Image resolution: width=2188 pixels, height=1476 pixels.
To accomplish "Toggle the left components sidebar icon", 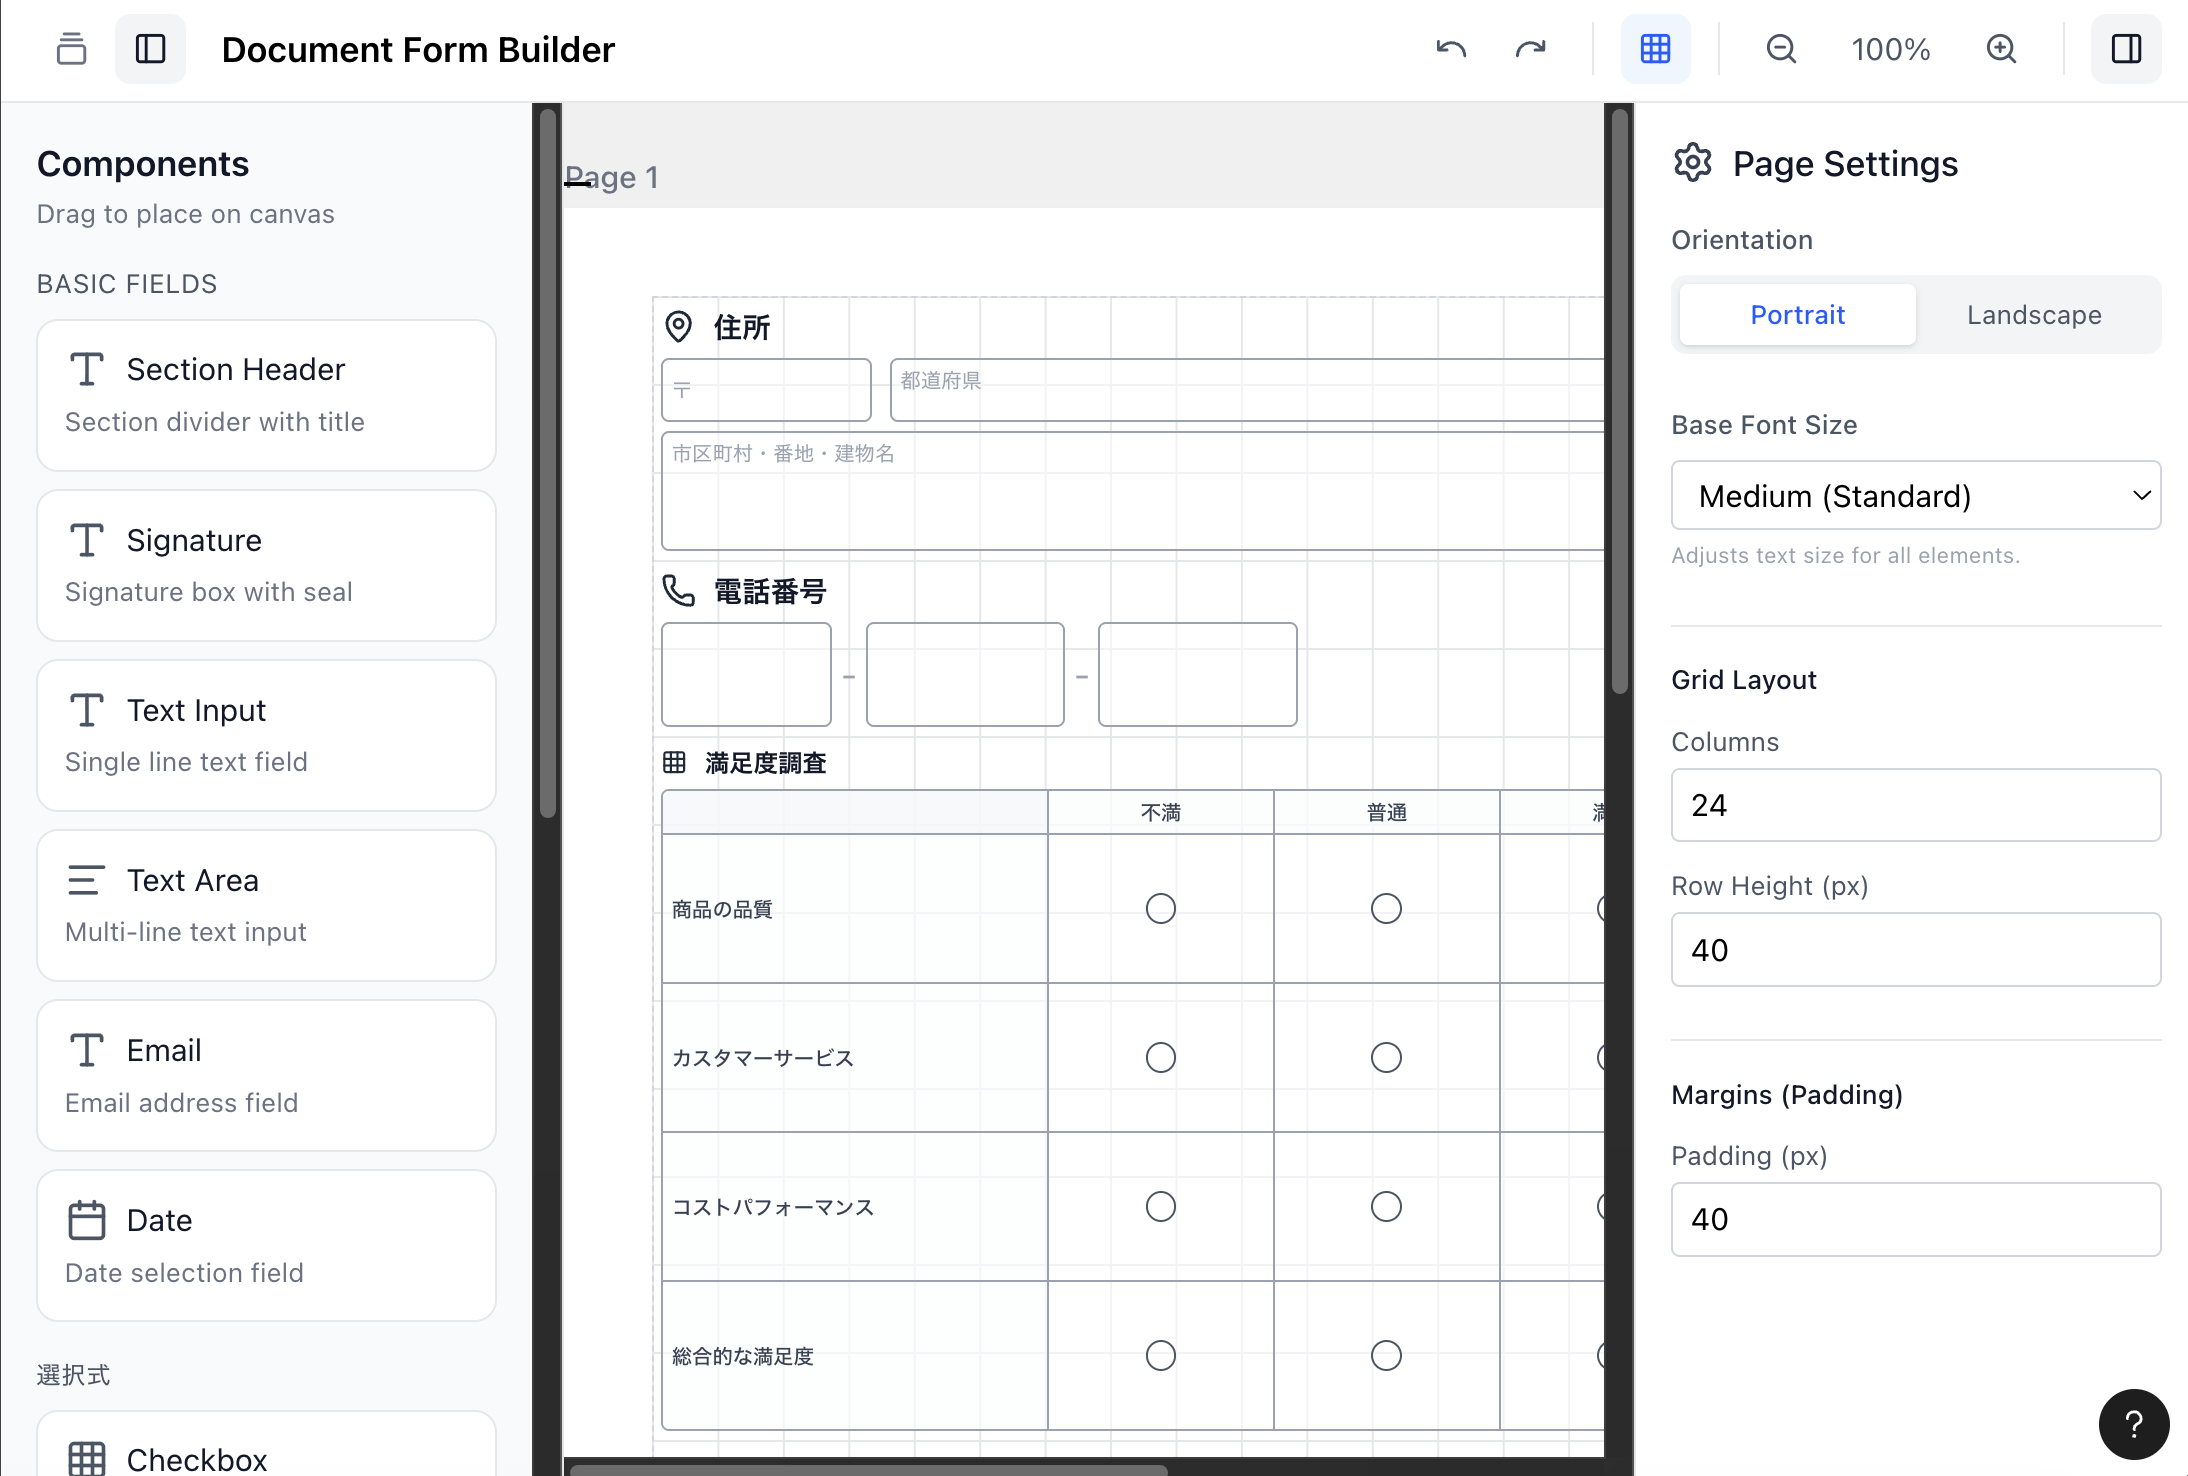I will pyautogui.click(x=150, y=49).
